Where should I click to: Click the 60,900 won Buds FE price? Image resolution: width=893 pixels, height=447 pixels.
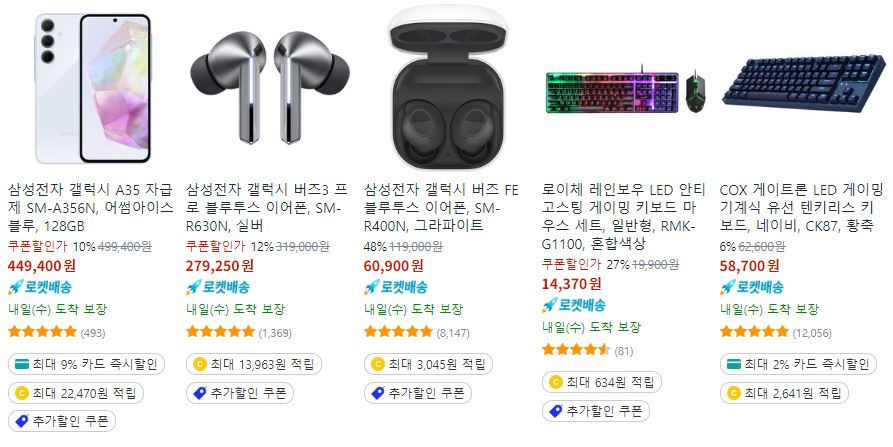(394, 266)
